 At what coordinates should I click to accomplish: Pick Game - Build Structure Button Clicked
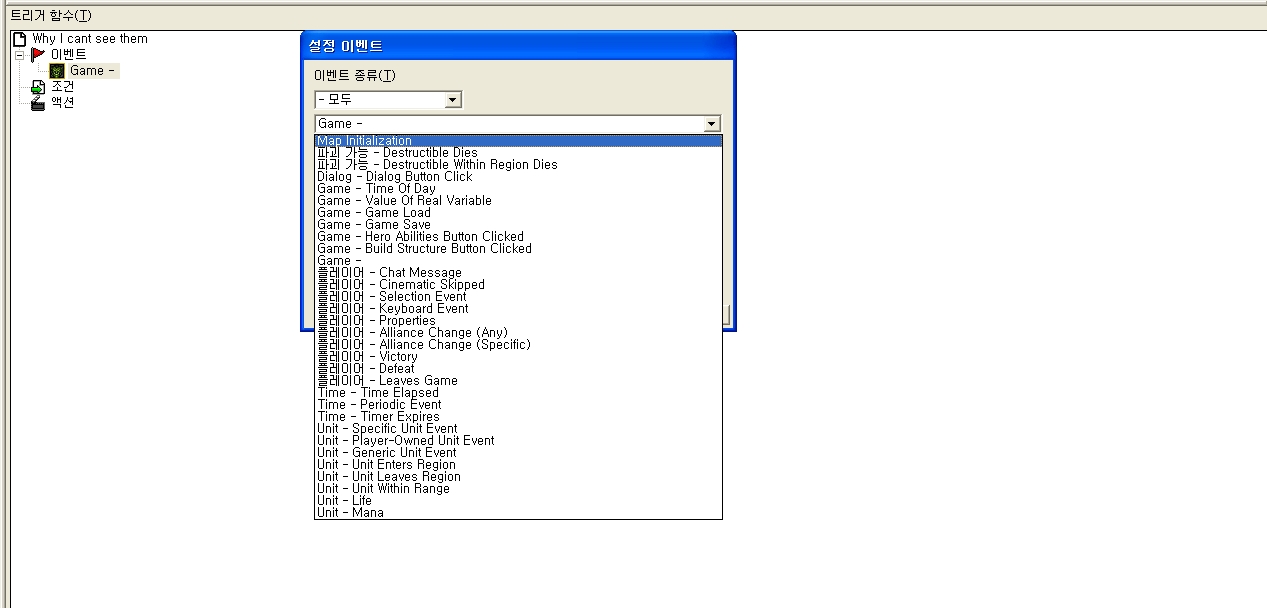pyautogui.click(x=518, y=249)
